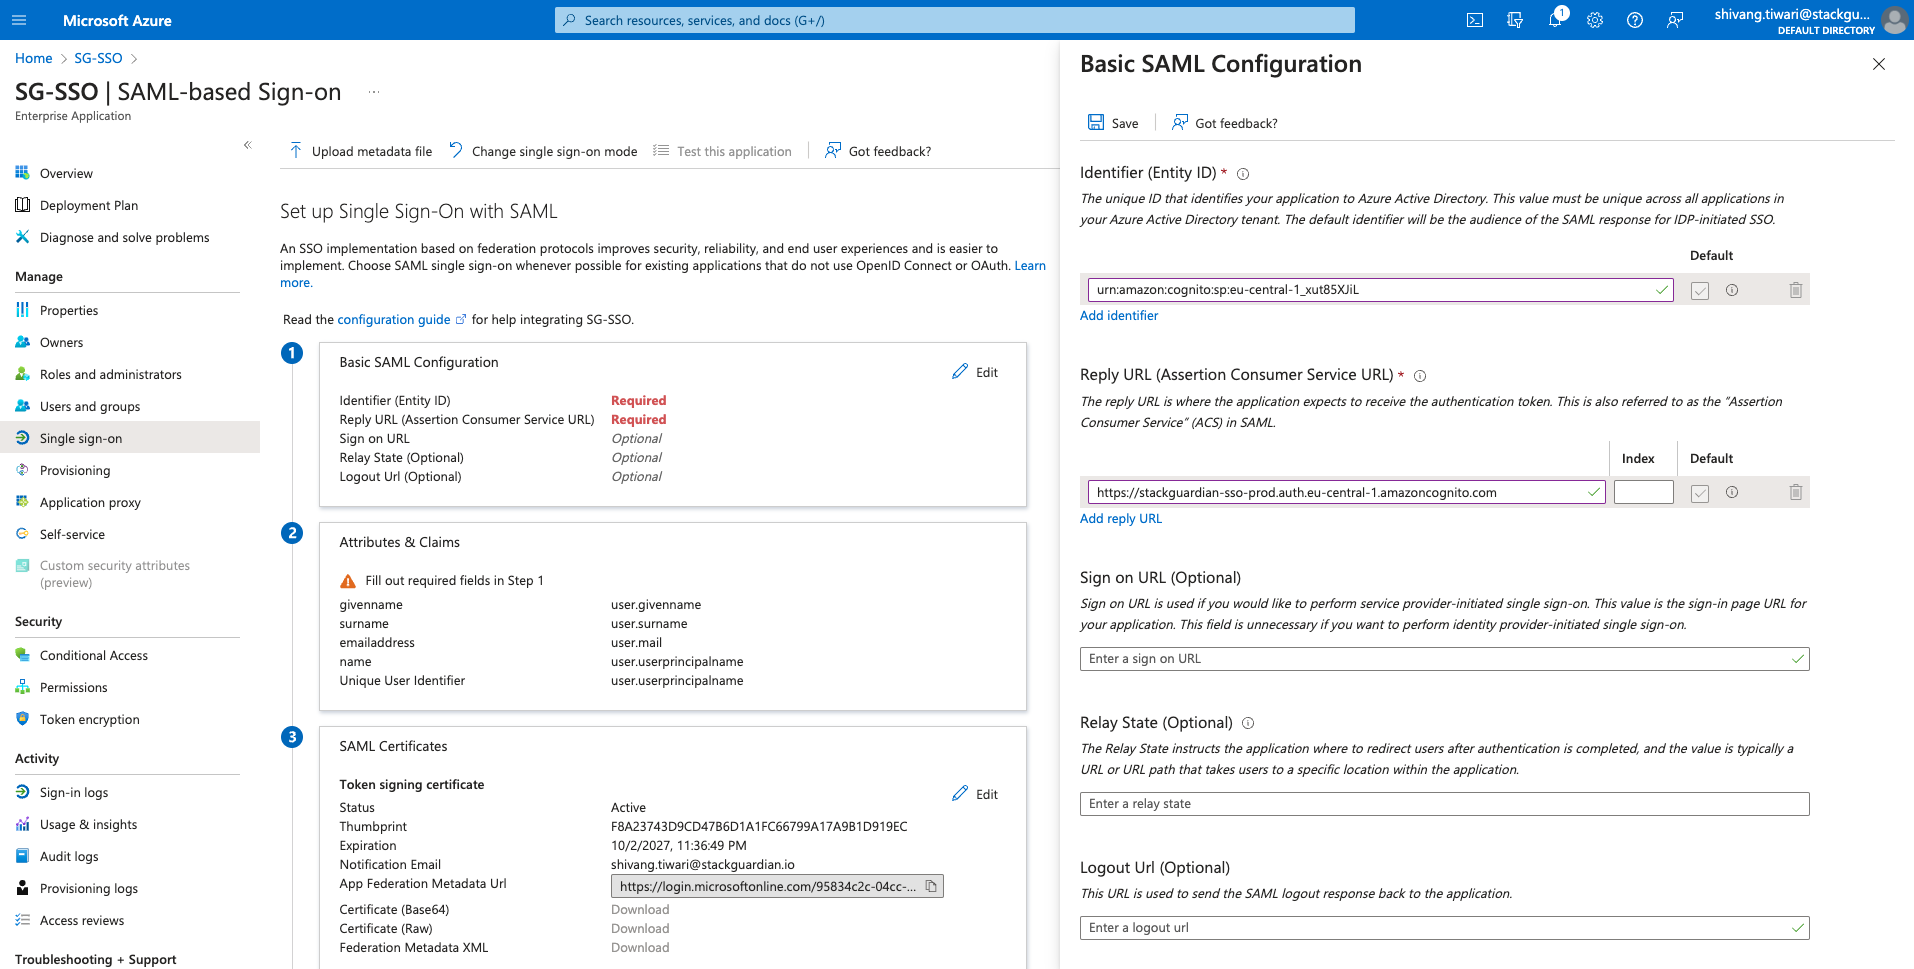Delete the reply URL row
The height and width of the screenshot is (969, 1914).
(x=1795, y=492)
